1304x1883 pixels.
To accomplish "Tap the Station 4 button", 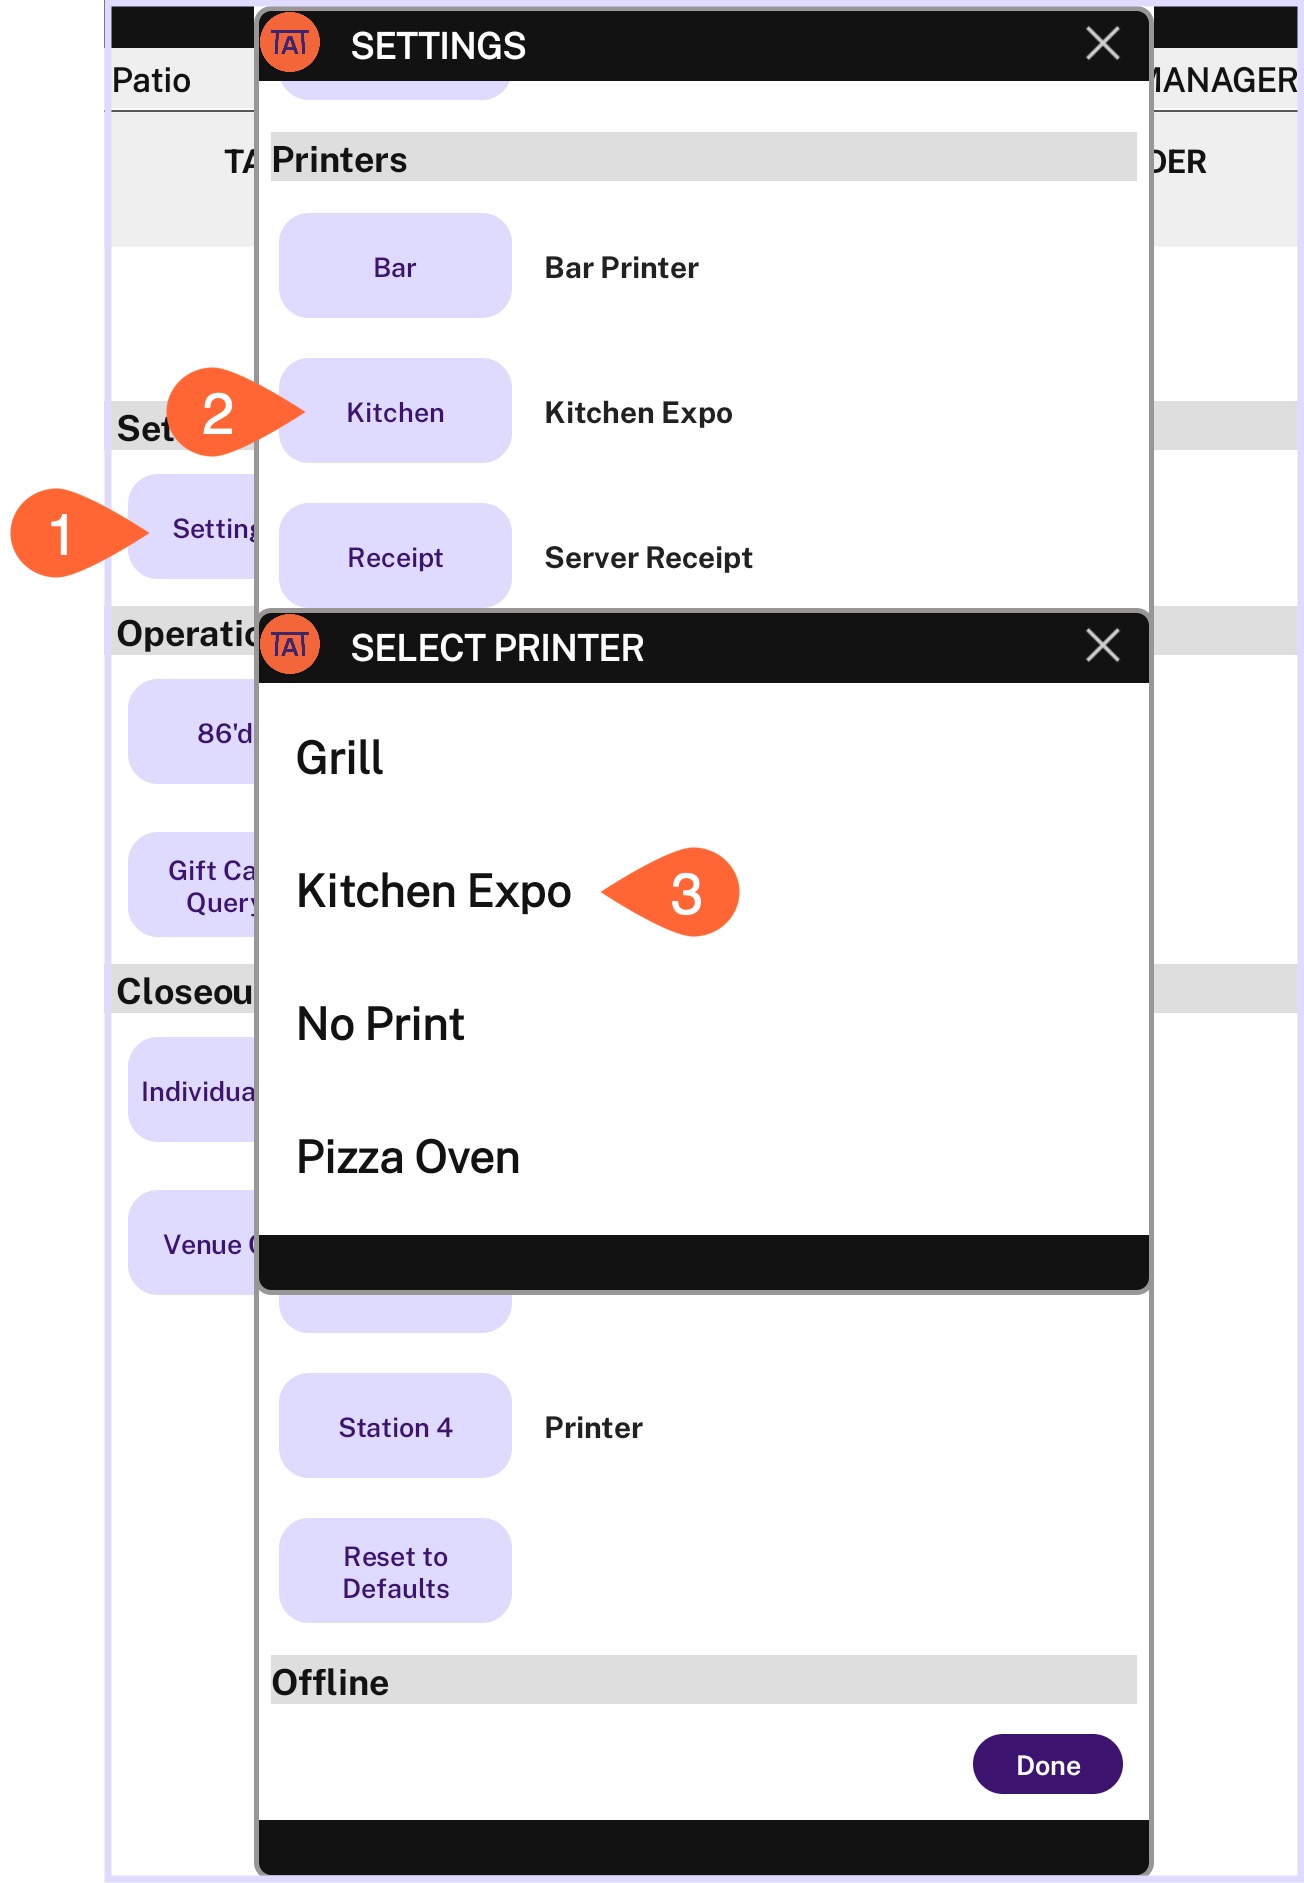I will point(395,1426).
